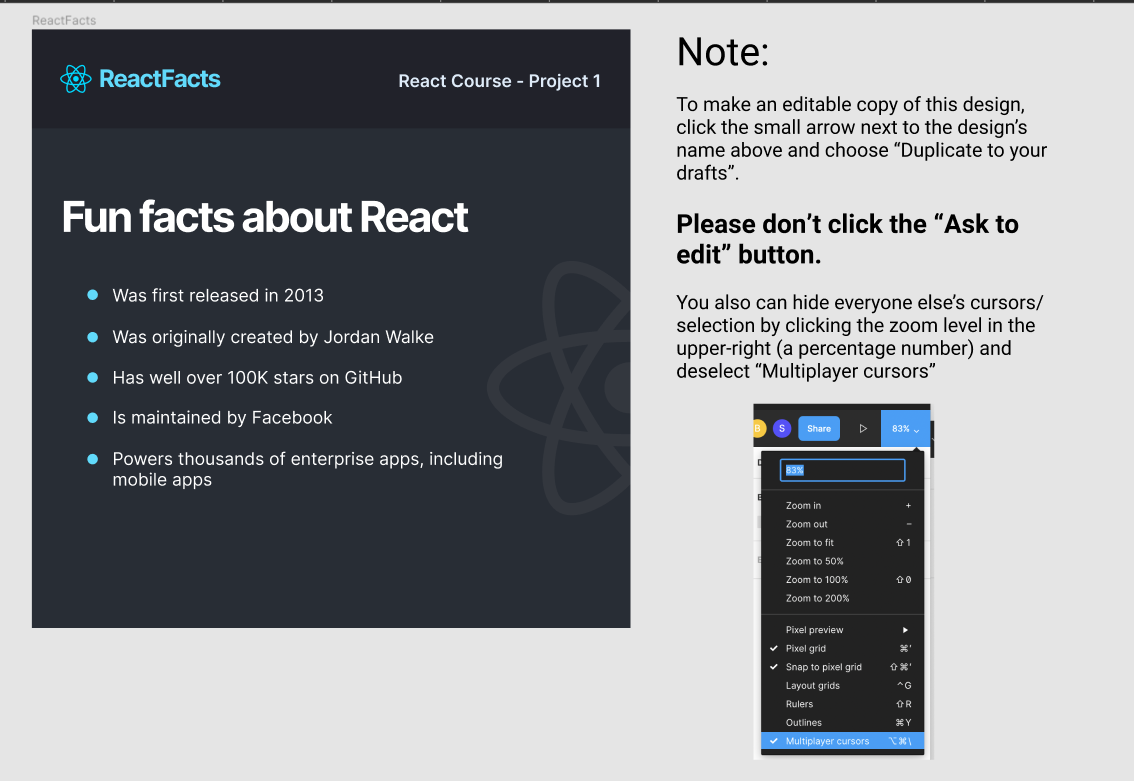Select the bullet beside 'Is maintained by Facebook'

pyautogui.click(x=93, y=418)
